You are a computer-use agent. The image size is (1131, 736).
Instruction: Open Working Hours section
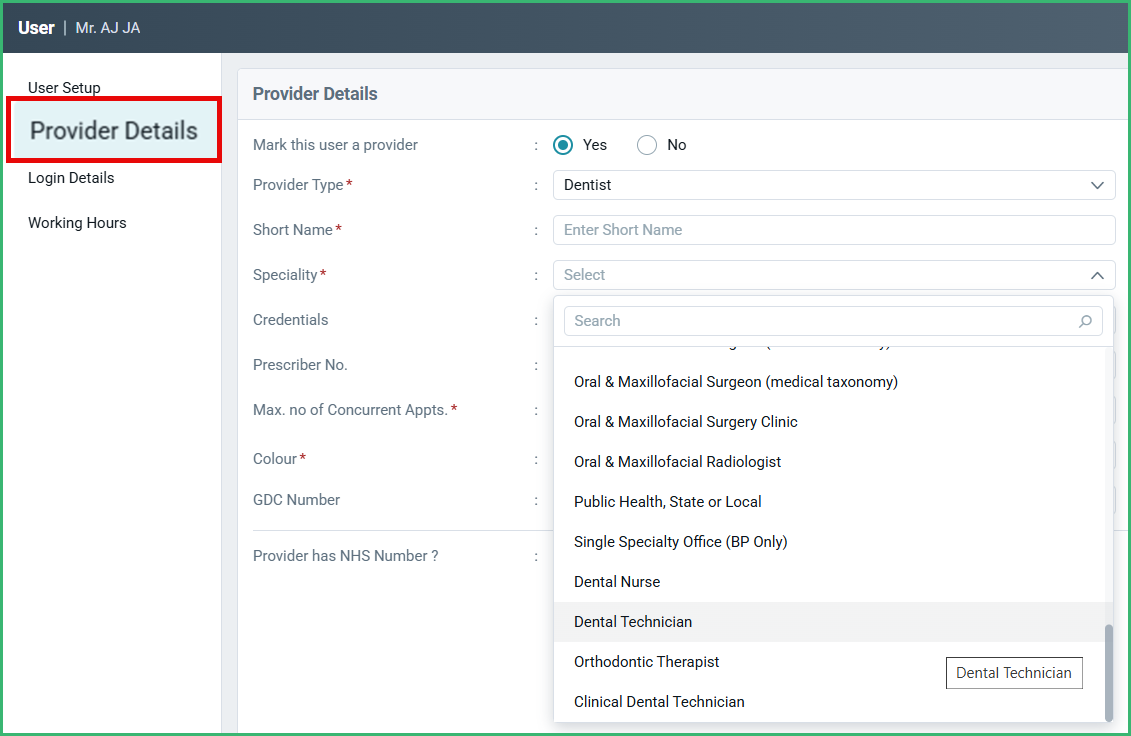pos(77,222)
